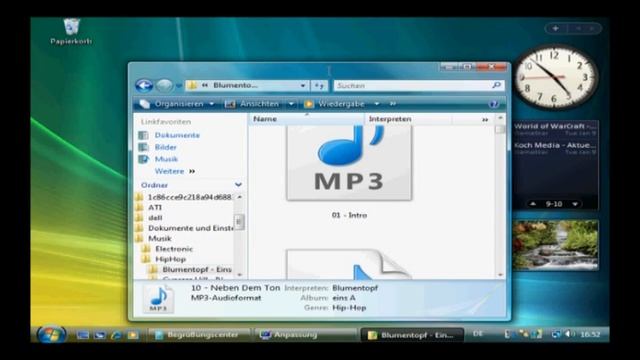
Task: Expand the address bar history dropdown arrow
Action: (x=303, y=86)
